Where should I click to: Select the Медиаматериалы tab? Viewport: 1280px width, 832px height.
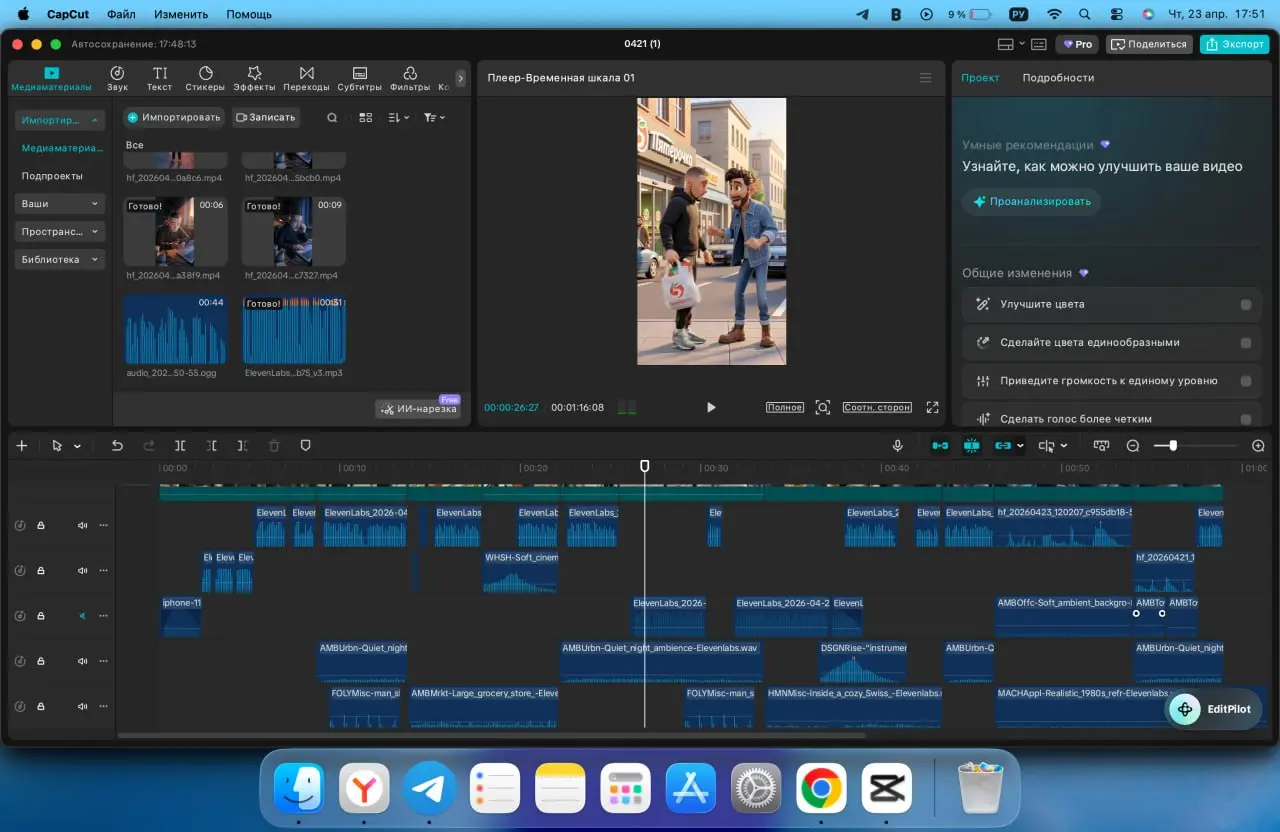(51, 79)
